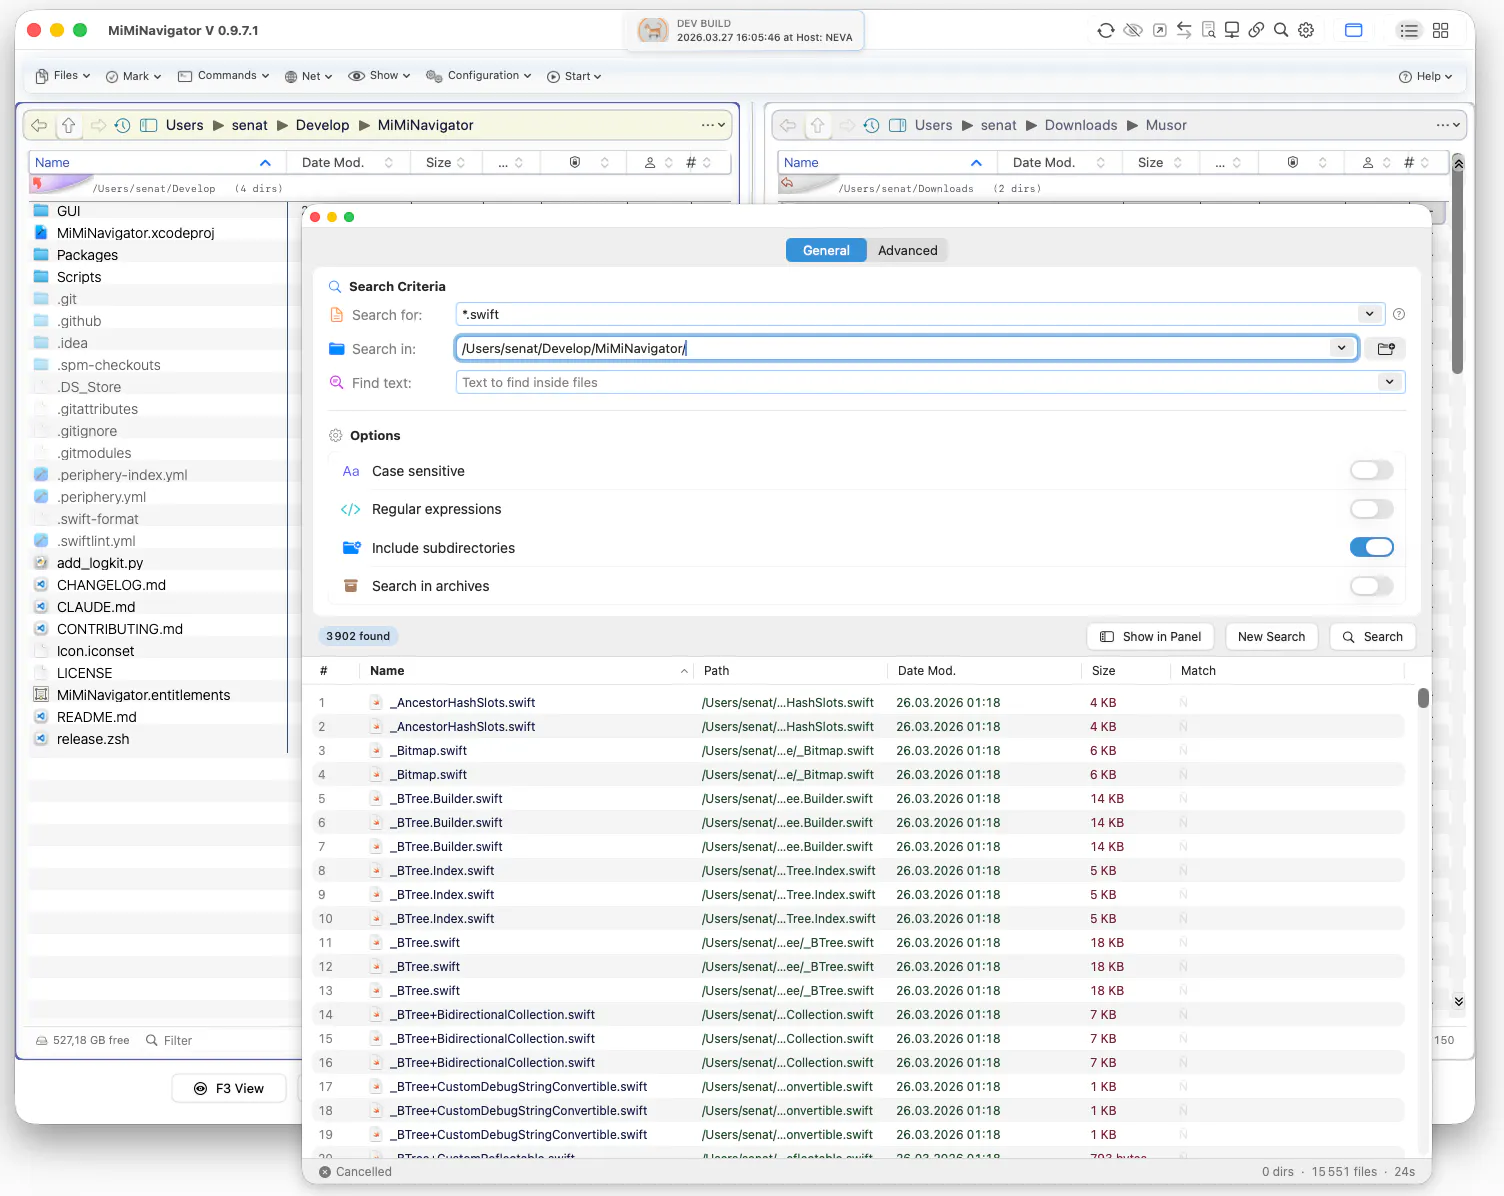This screenshot has width=1504, height=1196.
Task: Click the browse folder icon button
Action: click(1386, 349)
